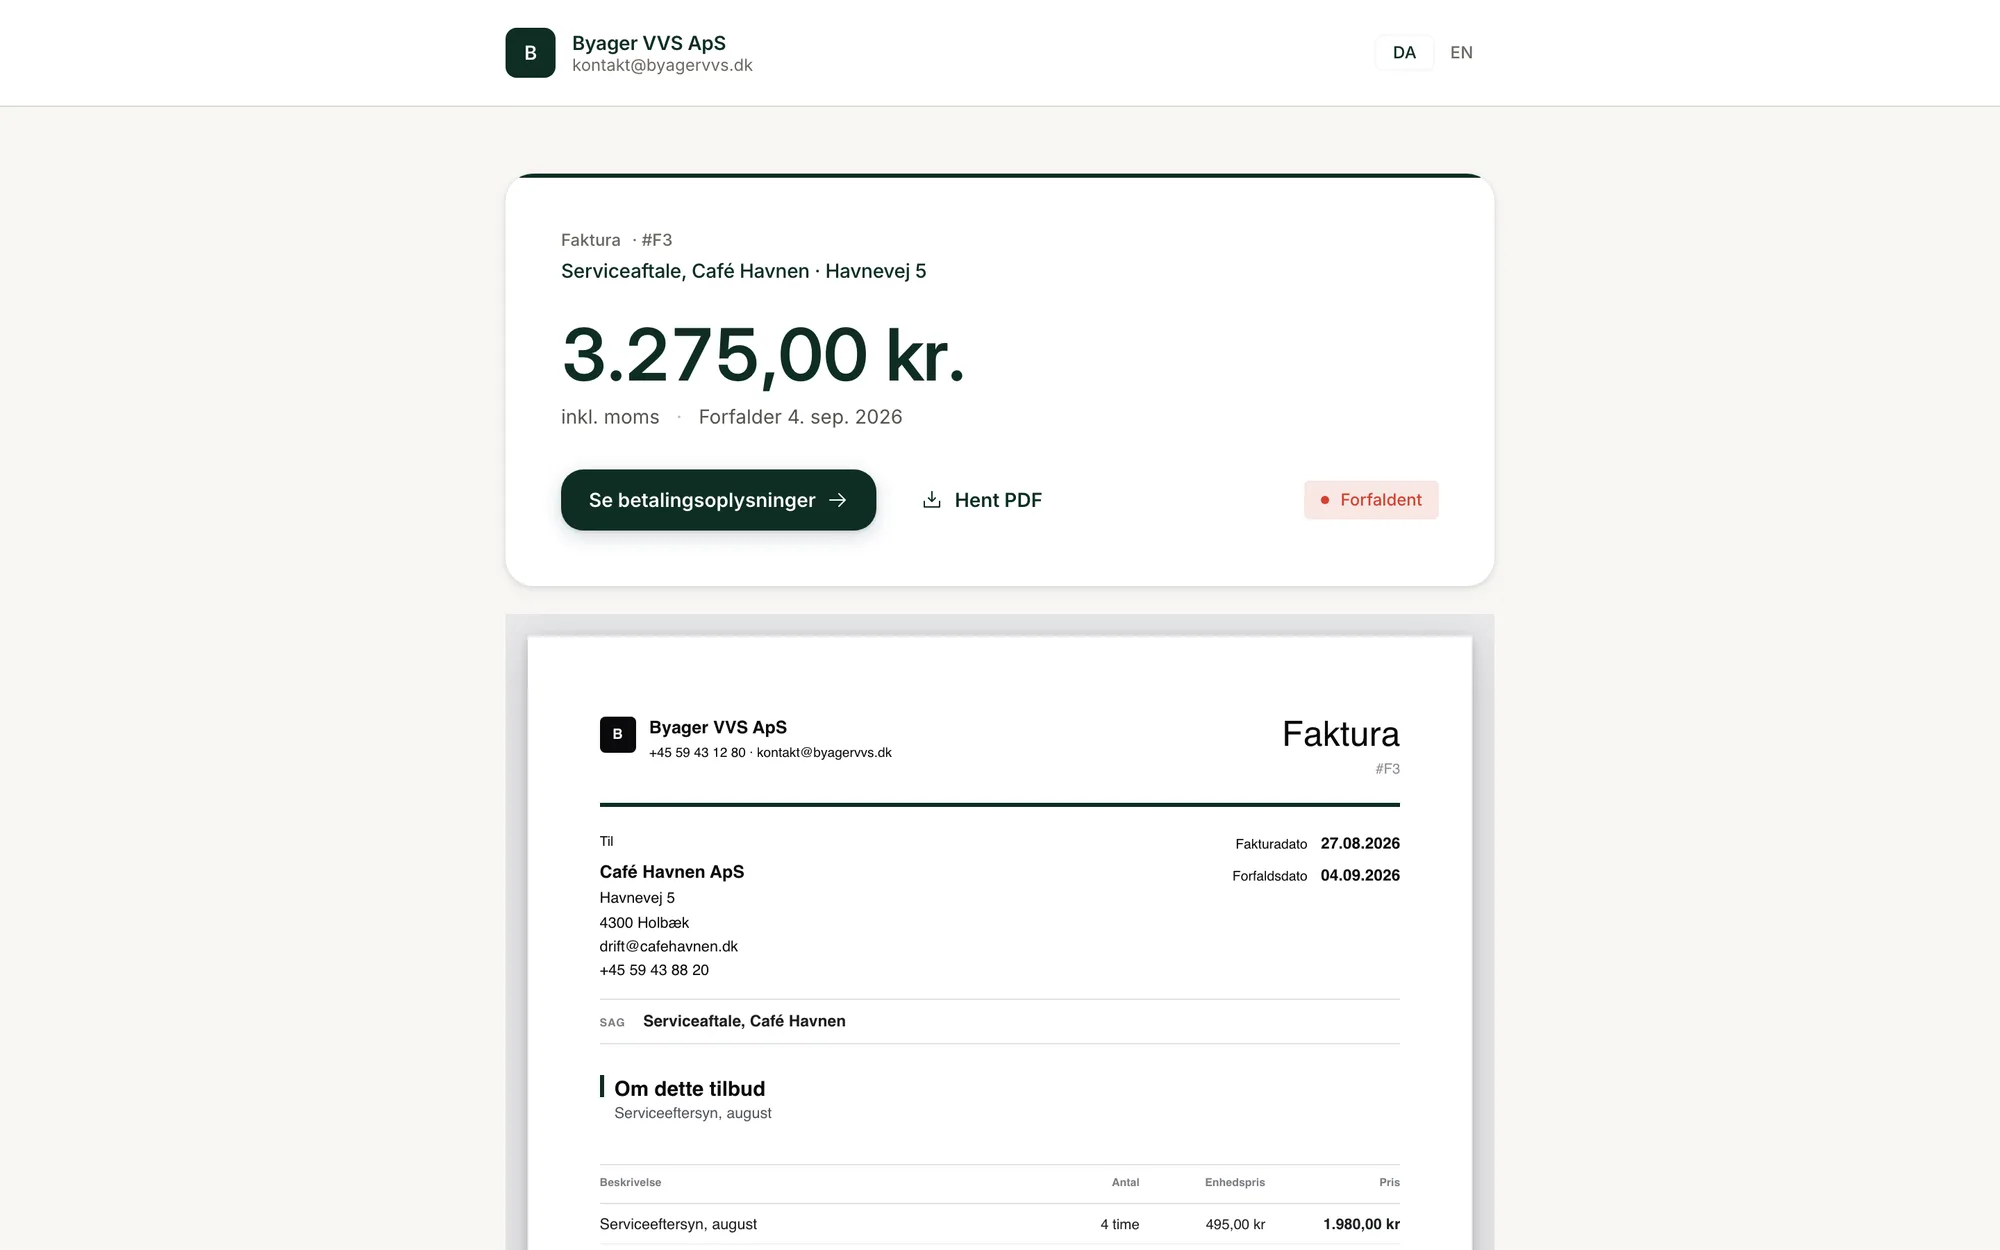The height and width of the screenshot is (1250, 2000).
Task: Click 'Serviceeftersyn, august' table row description
Action: [678, 1224]
